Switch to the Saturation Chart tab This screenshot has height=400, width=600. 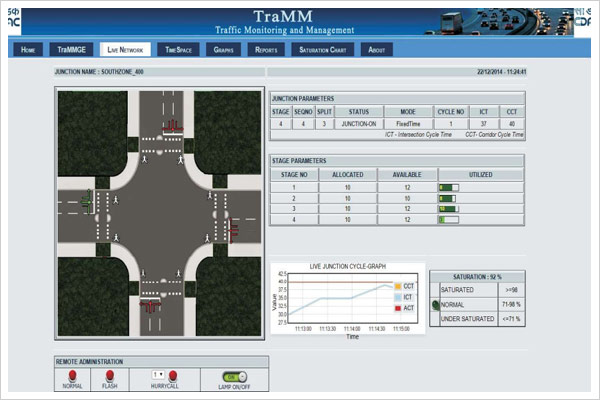pyautogui.click(x=323, y=48)
